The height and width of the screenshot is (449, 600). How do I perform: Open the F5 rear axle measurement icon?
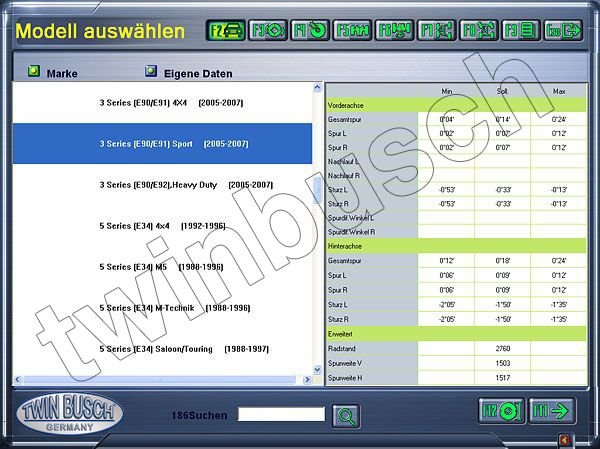coord(352,31)
